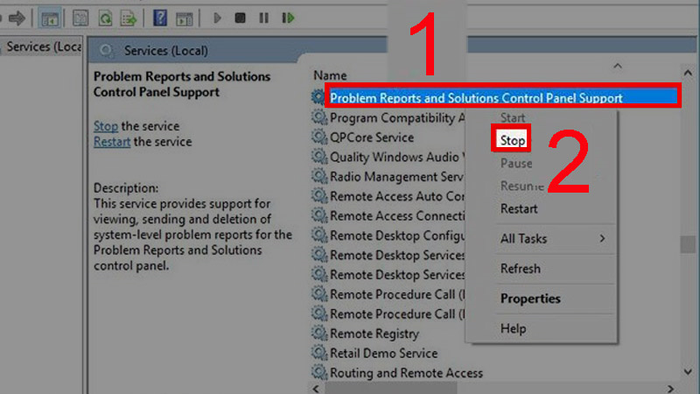Choose Stop from the context menu
The height and width of the screenshot is (394, 700).
point(512,141)
